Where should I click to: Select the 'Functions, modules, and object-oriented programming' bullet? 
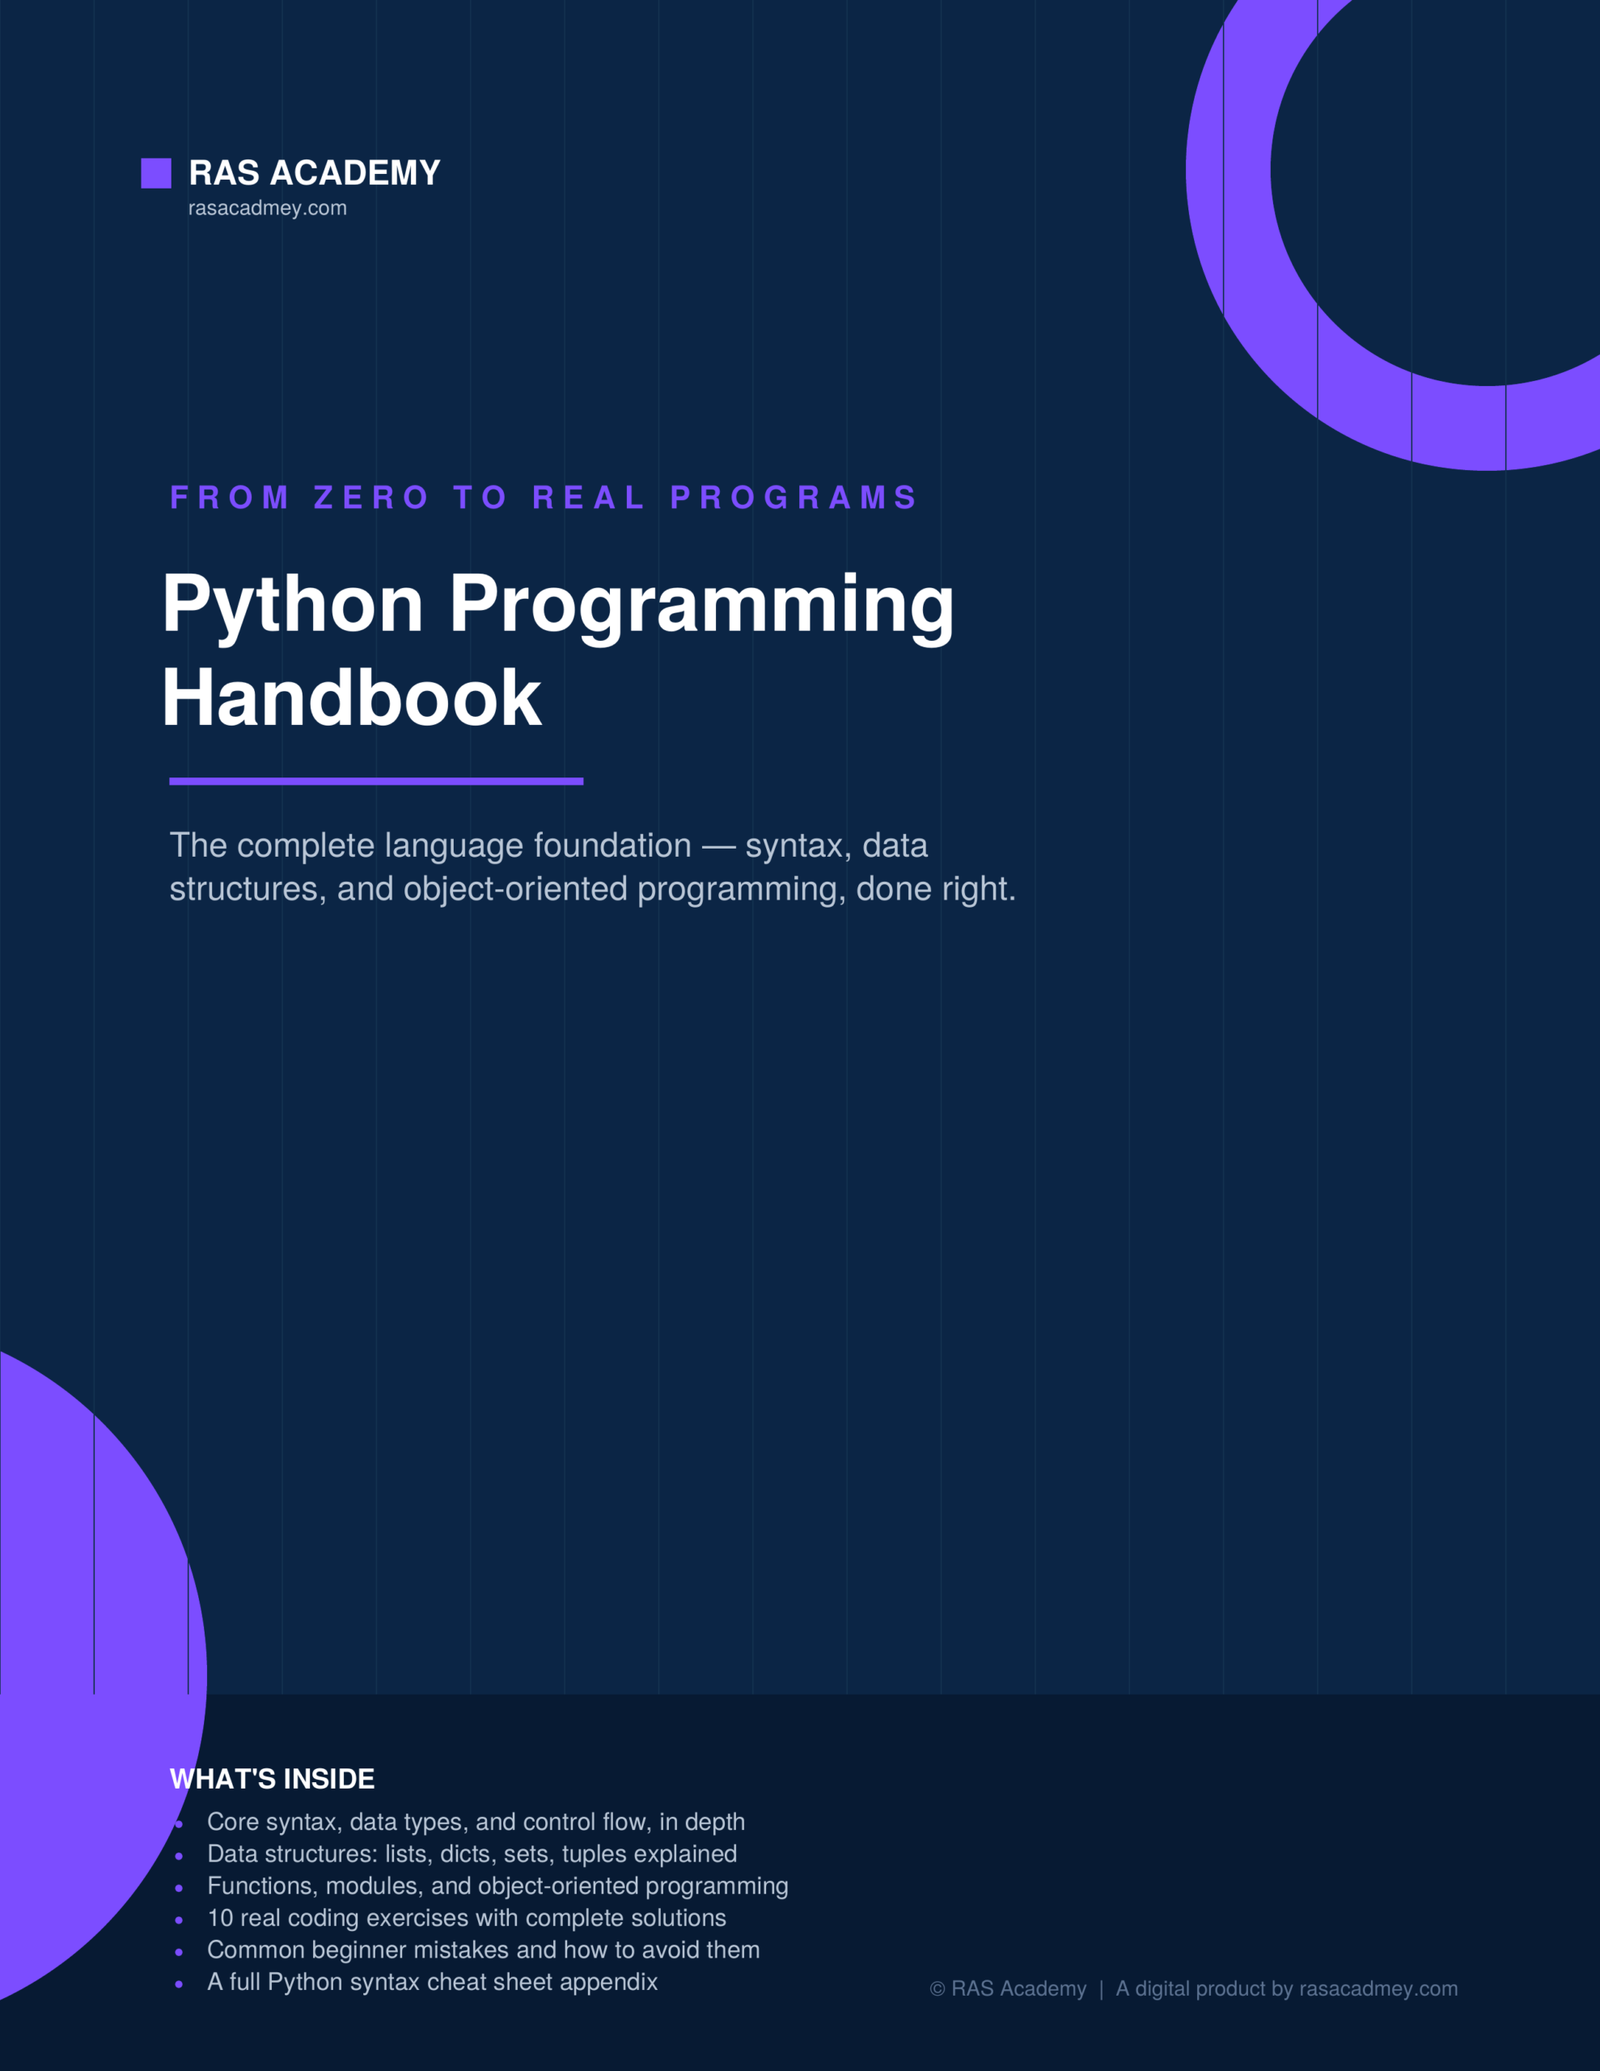pyautogui.click(x=497, y=1886)
